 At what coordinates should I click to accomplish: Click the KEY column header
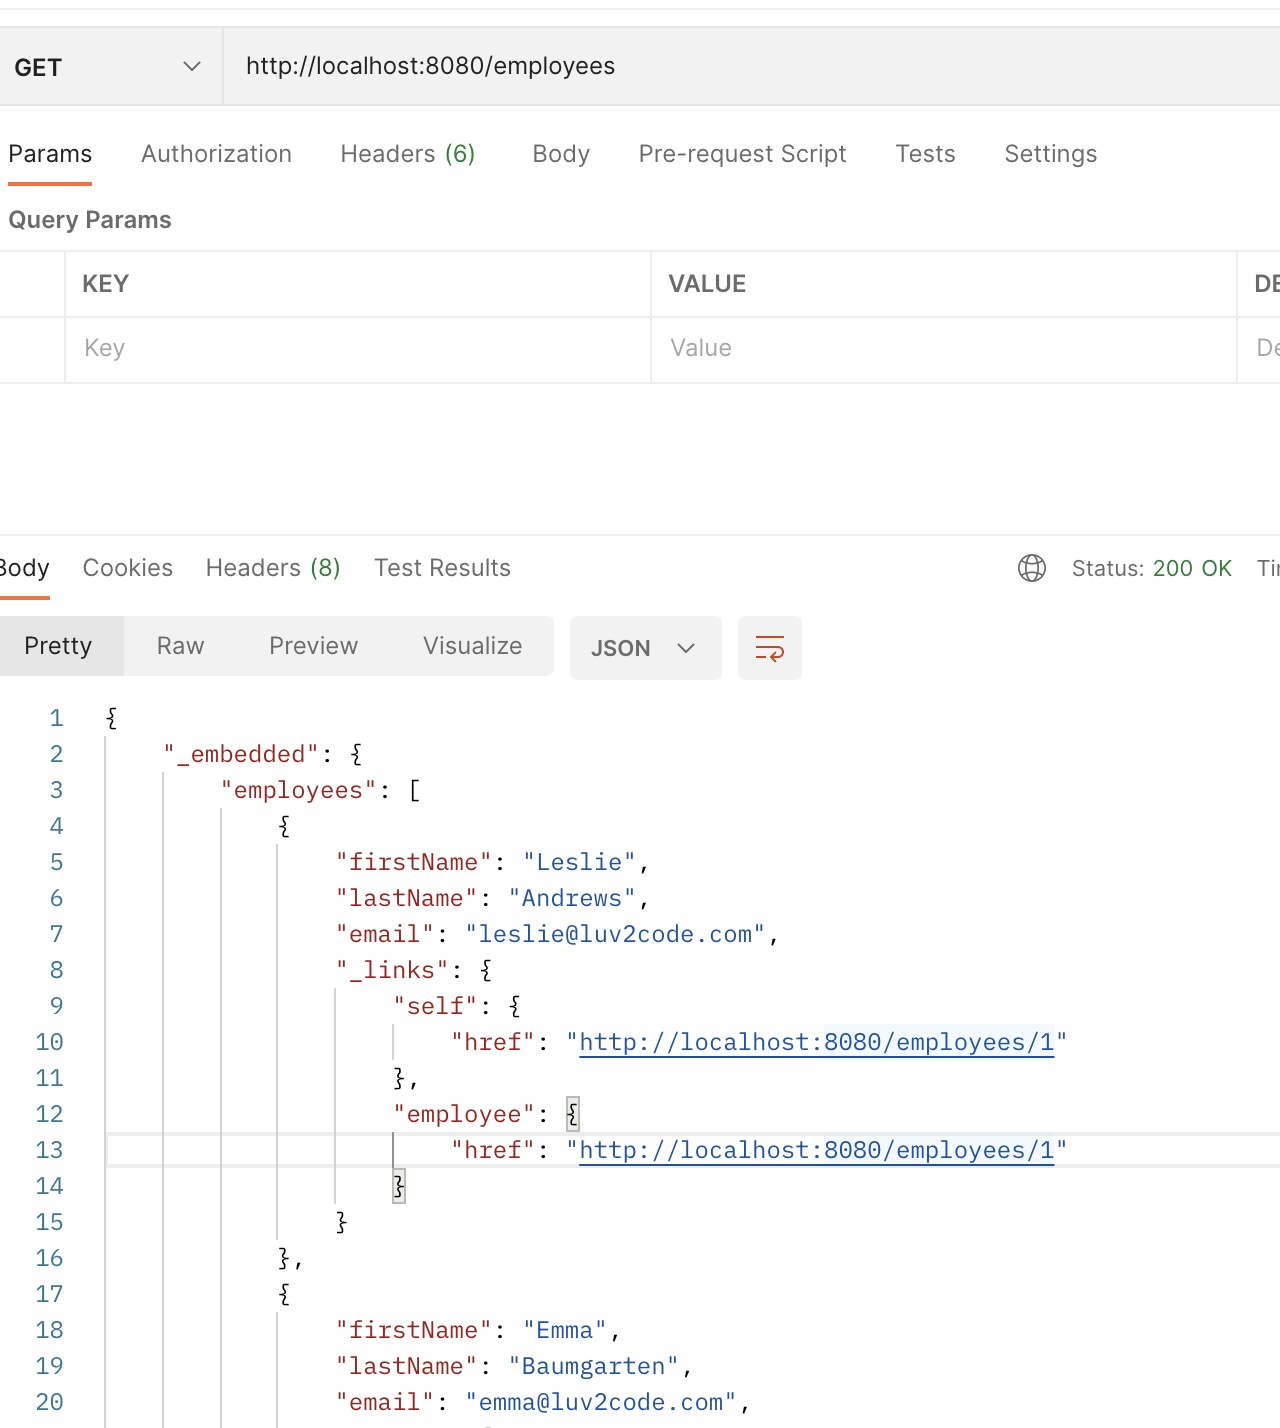coord(105,284)
